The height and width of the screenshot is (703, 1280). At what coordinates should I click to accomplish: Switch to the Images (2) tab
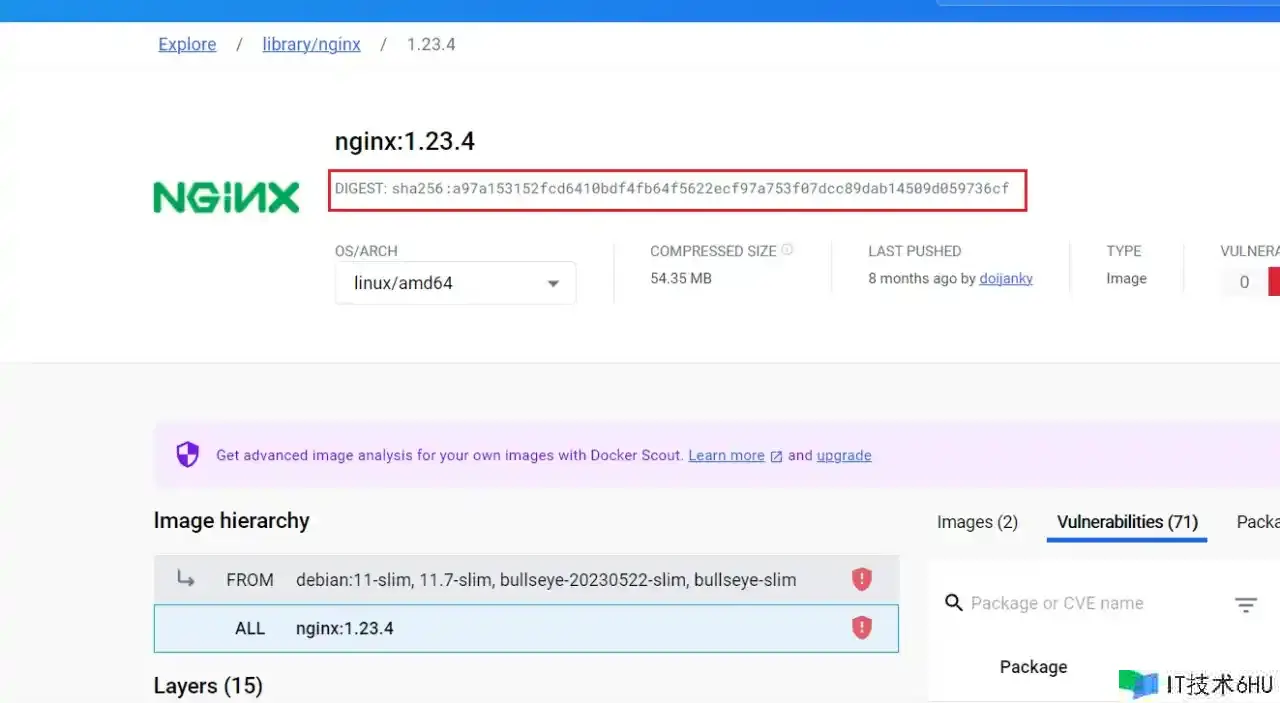pyautogui.click(x=977, y=522)
